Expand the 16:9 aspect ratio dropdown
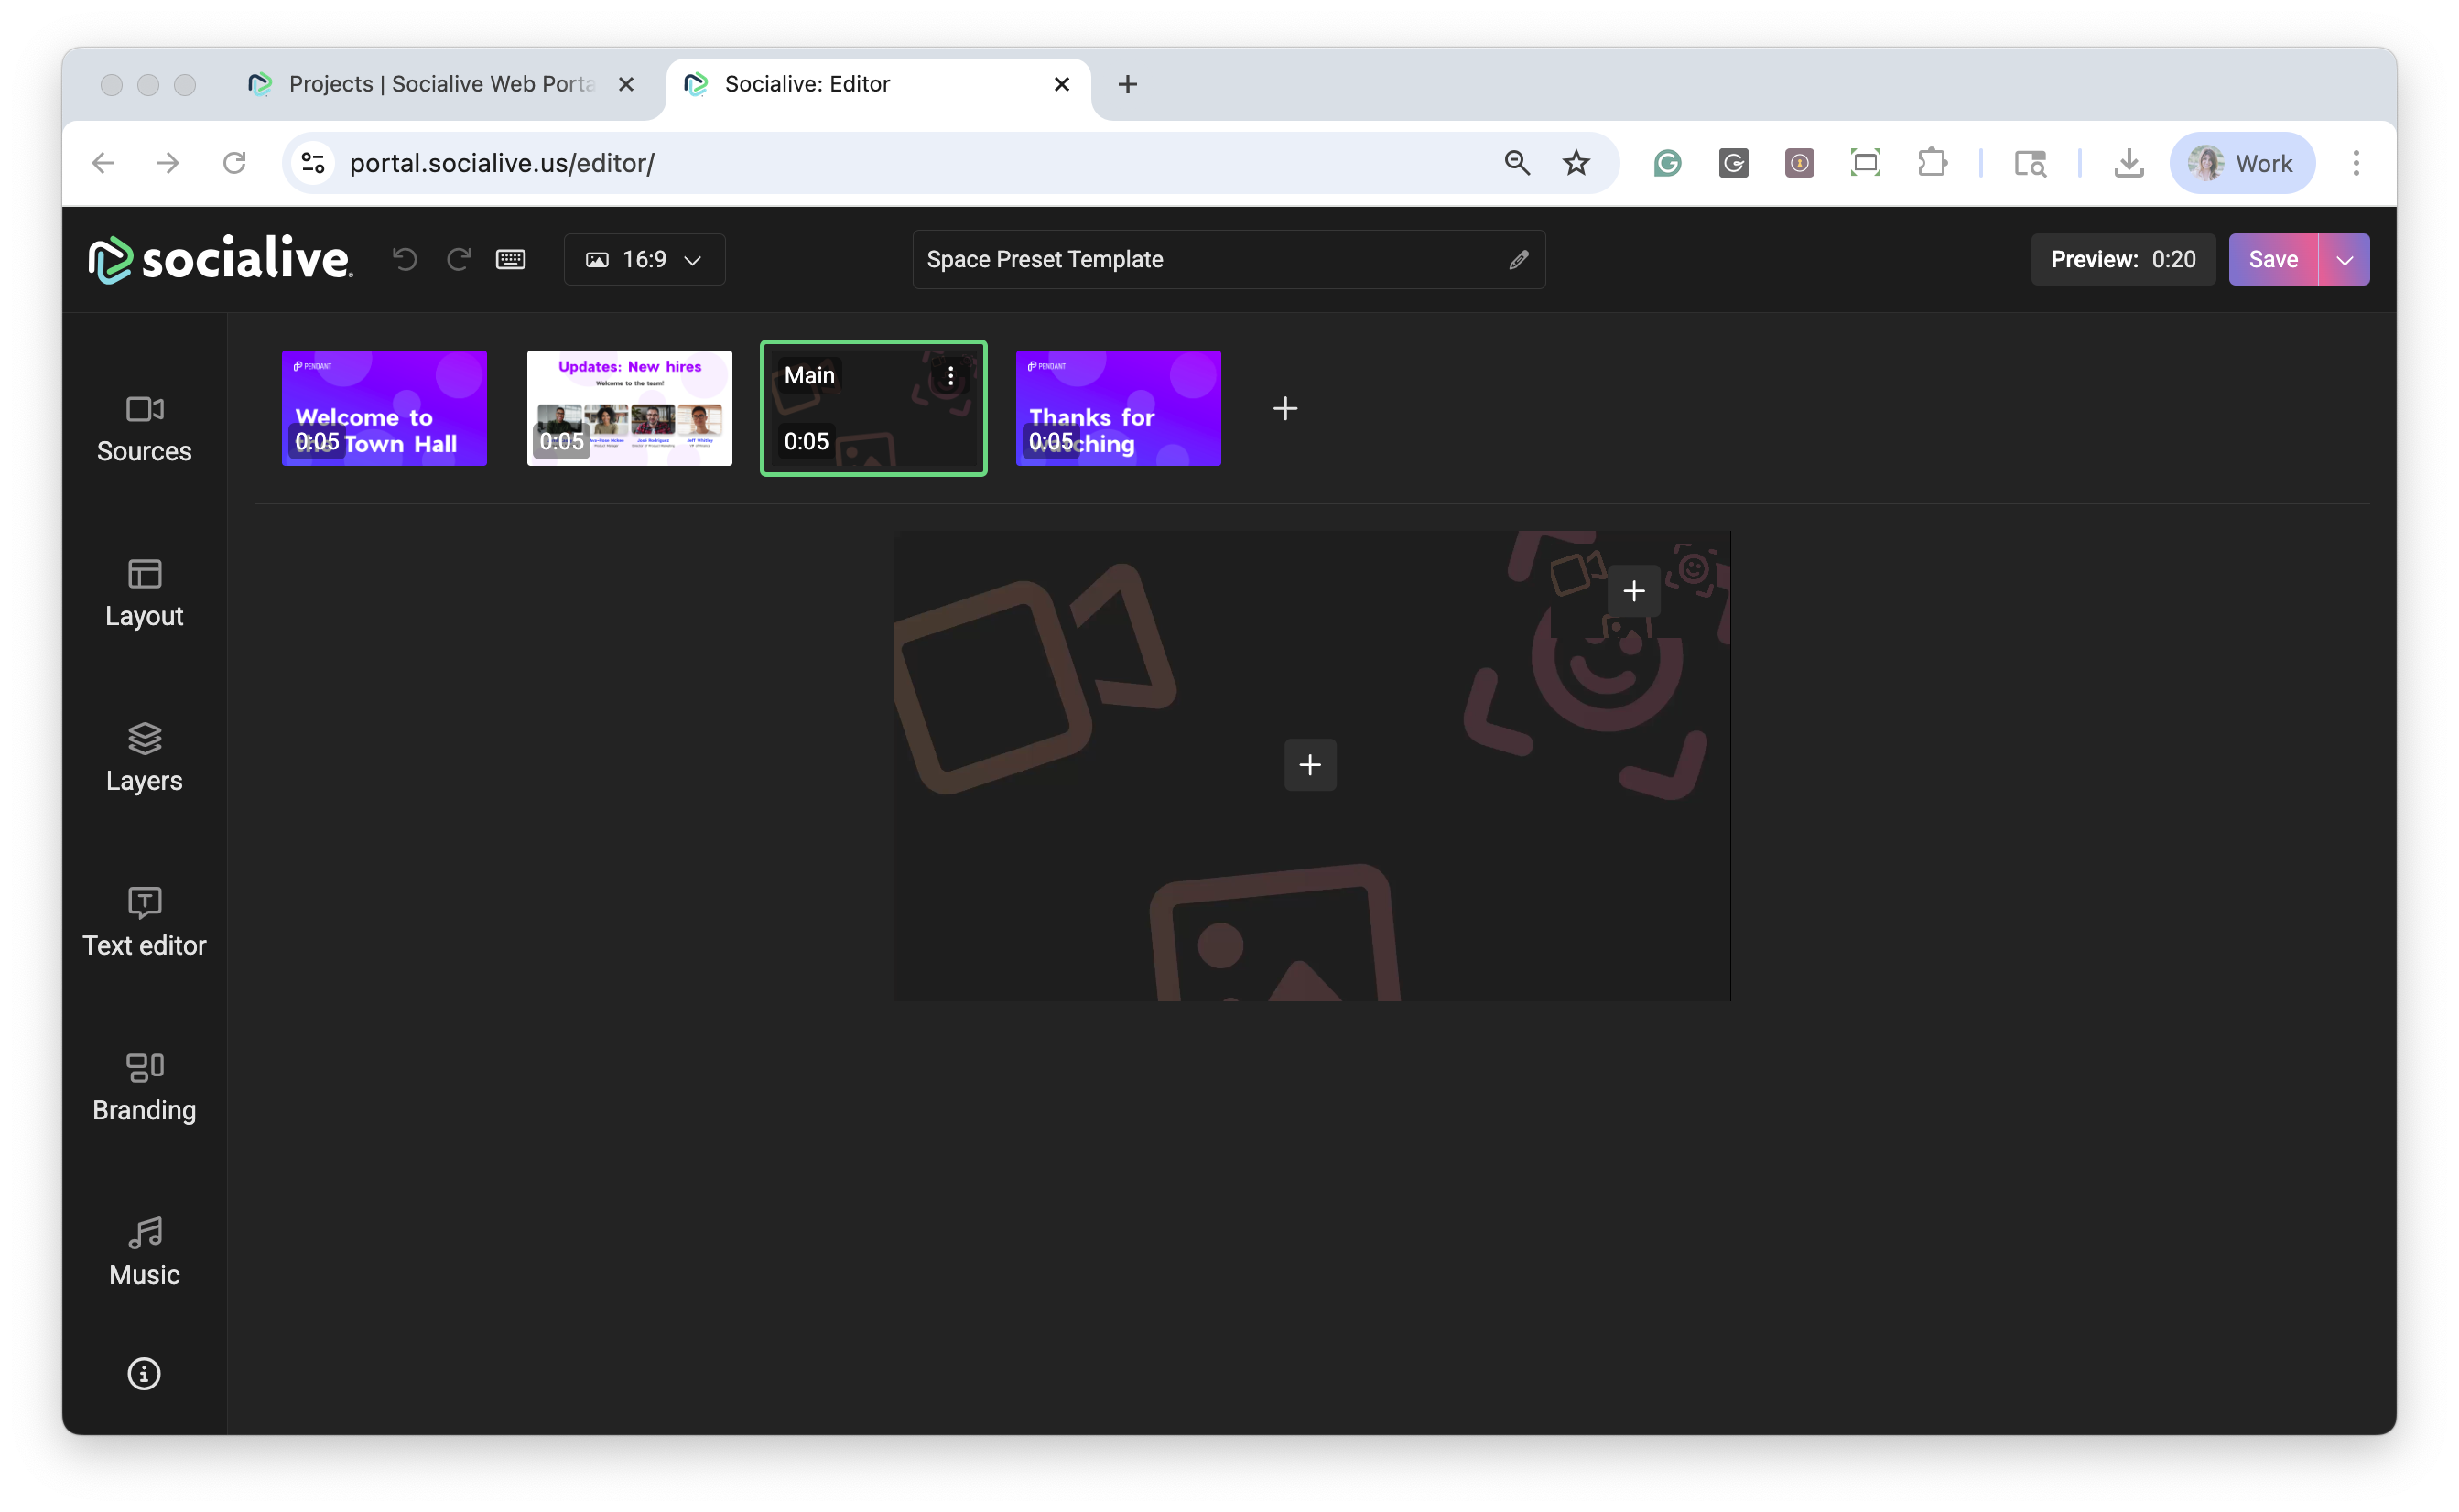Image resolution: width=2459 pixels, height=1512 pixels. tap(644, 260)
